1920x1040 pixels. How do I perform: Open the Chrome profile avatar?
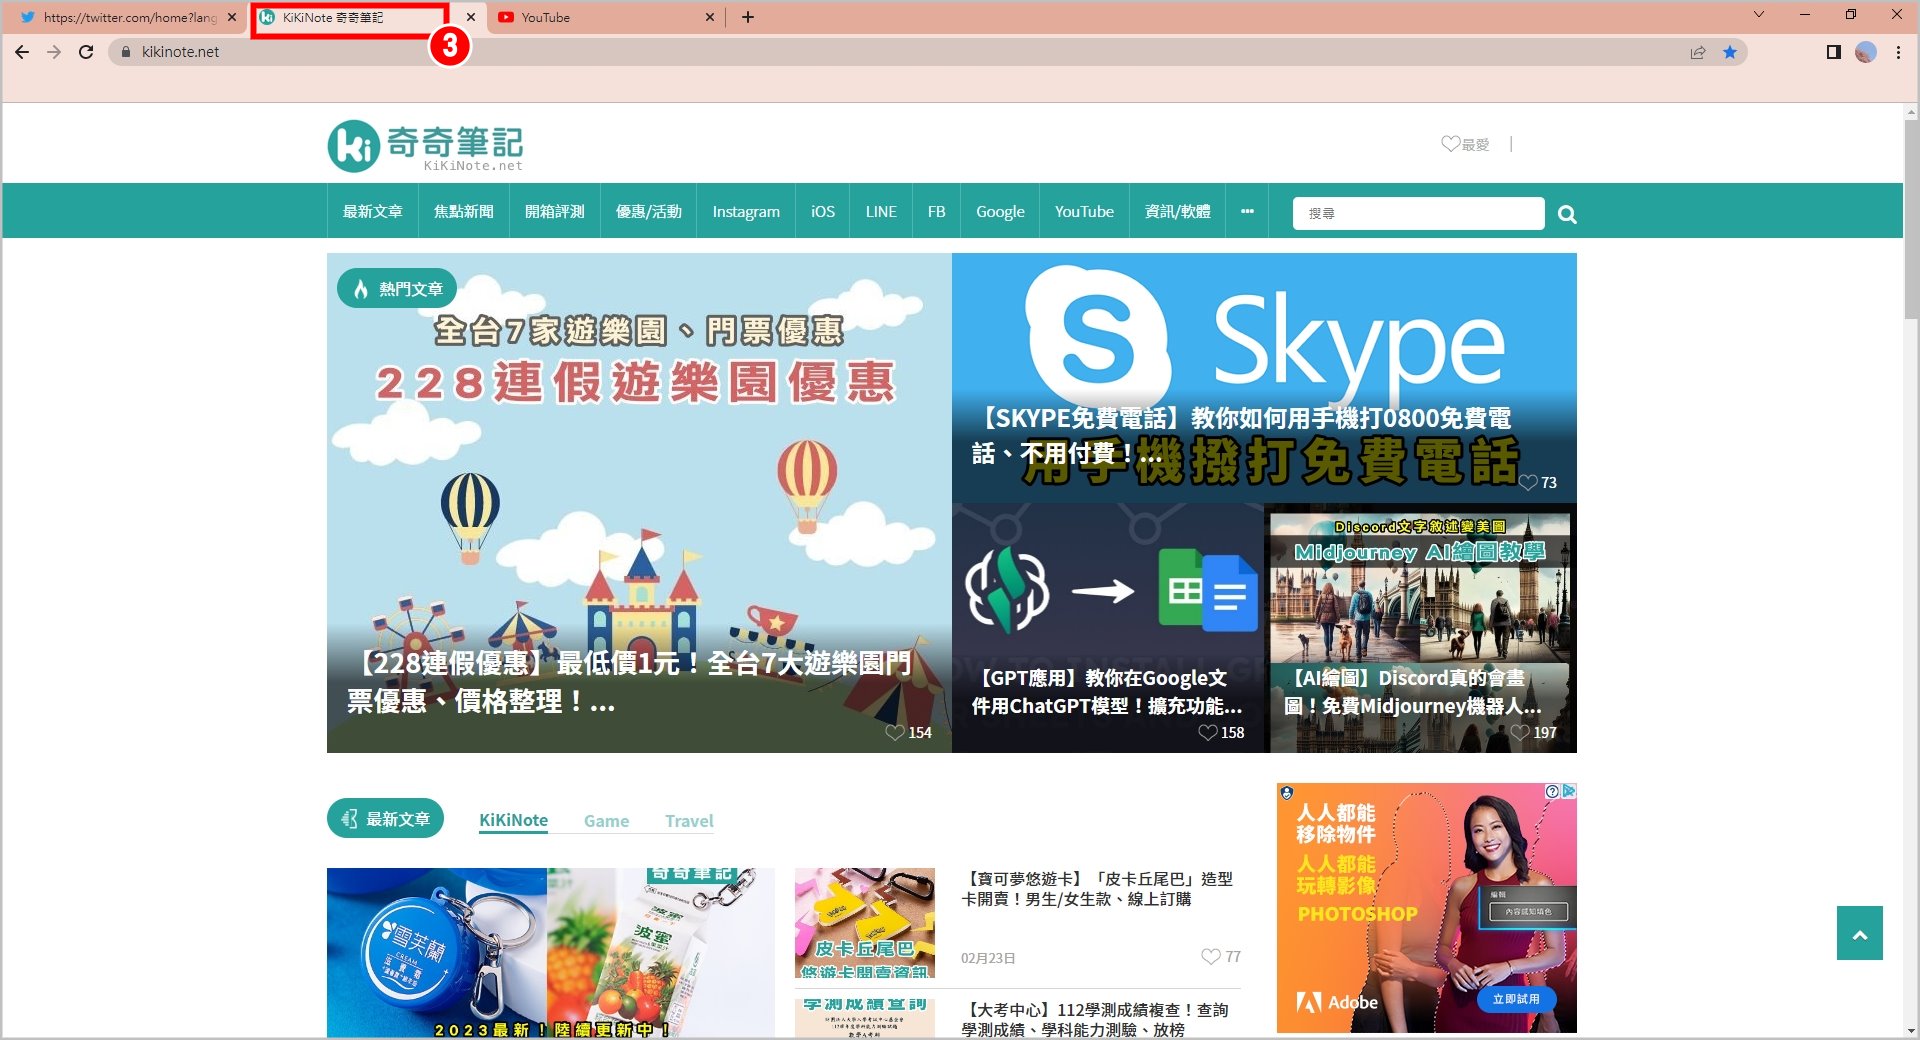1866,52
